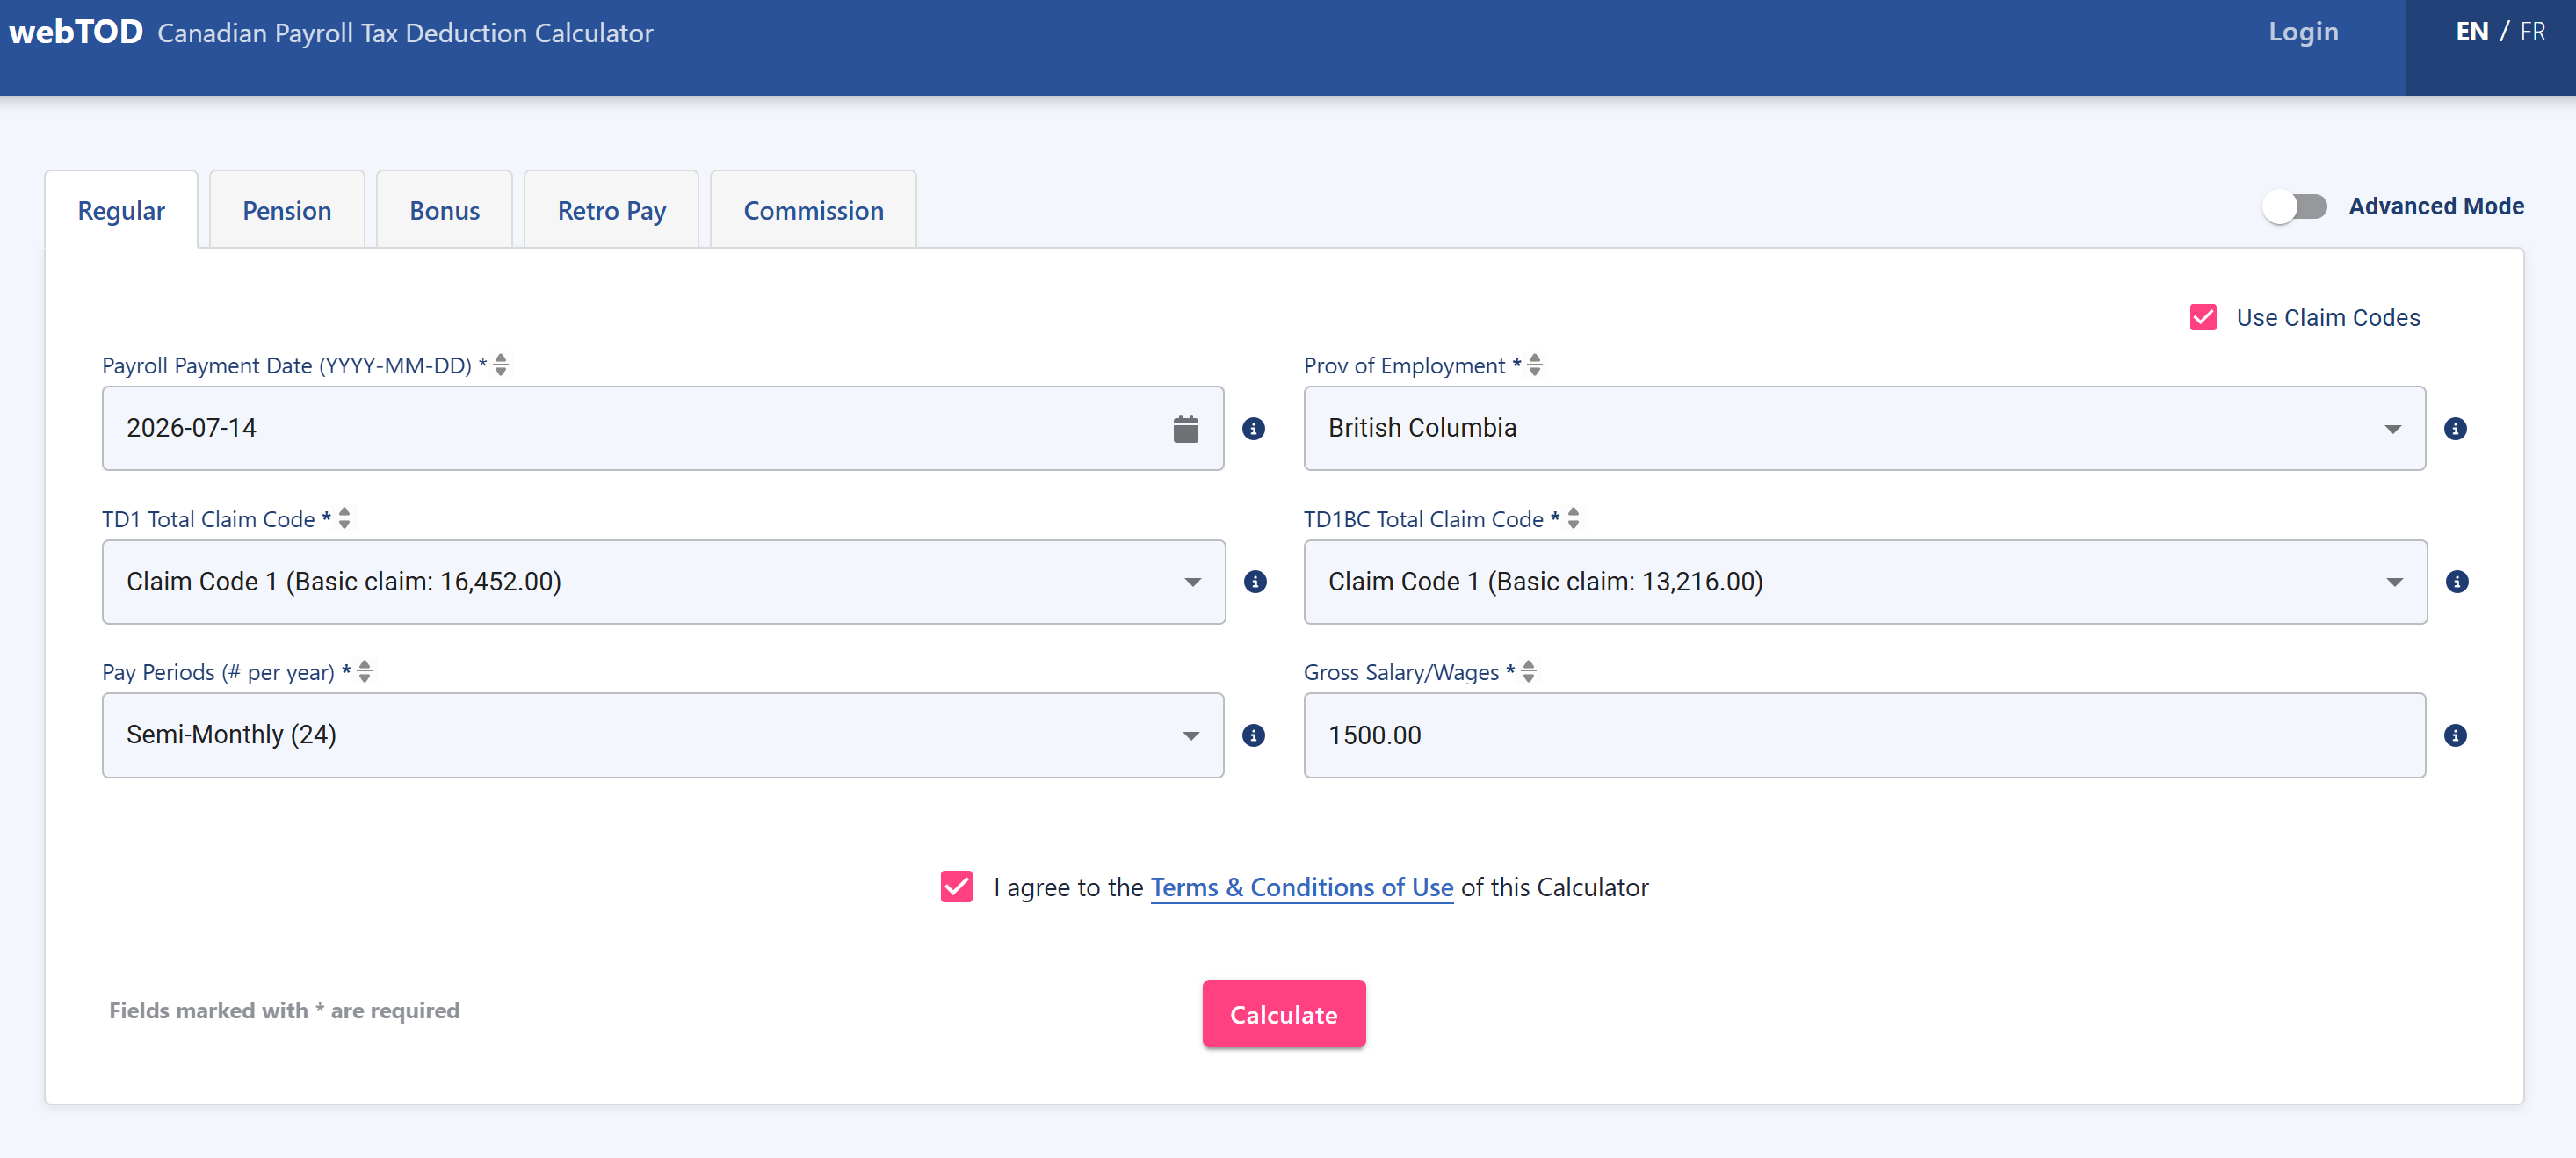Open Terms & Conditions of Use link
This screenshot has height=1158, width=2576.
[x=1302, y=888]
